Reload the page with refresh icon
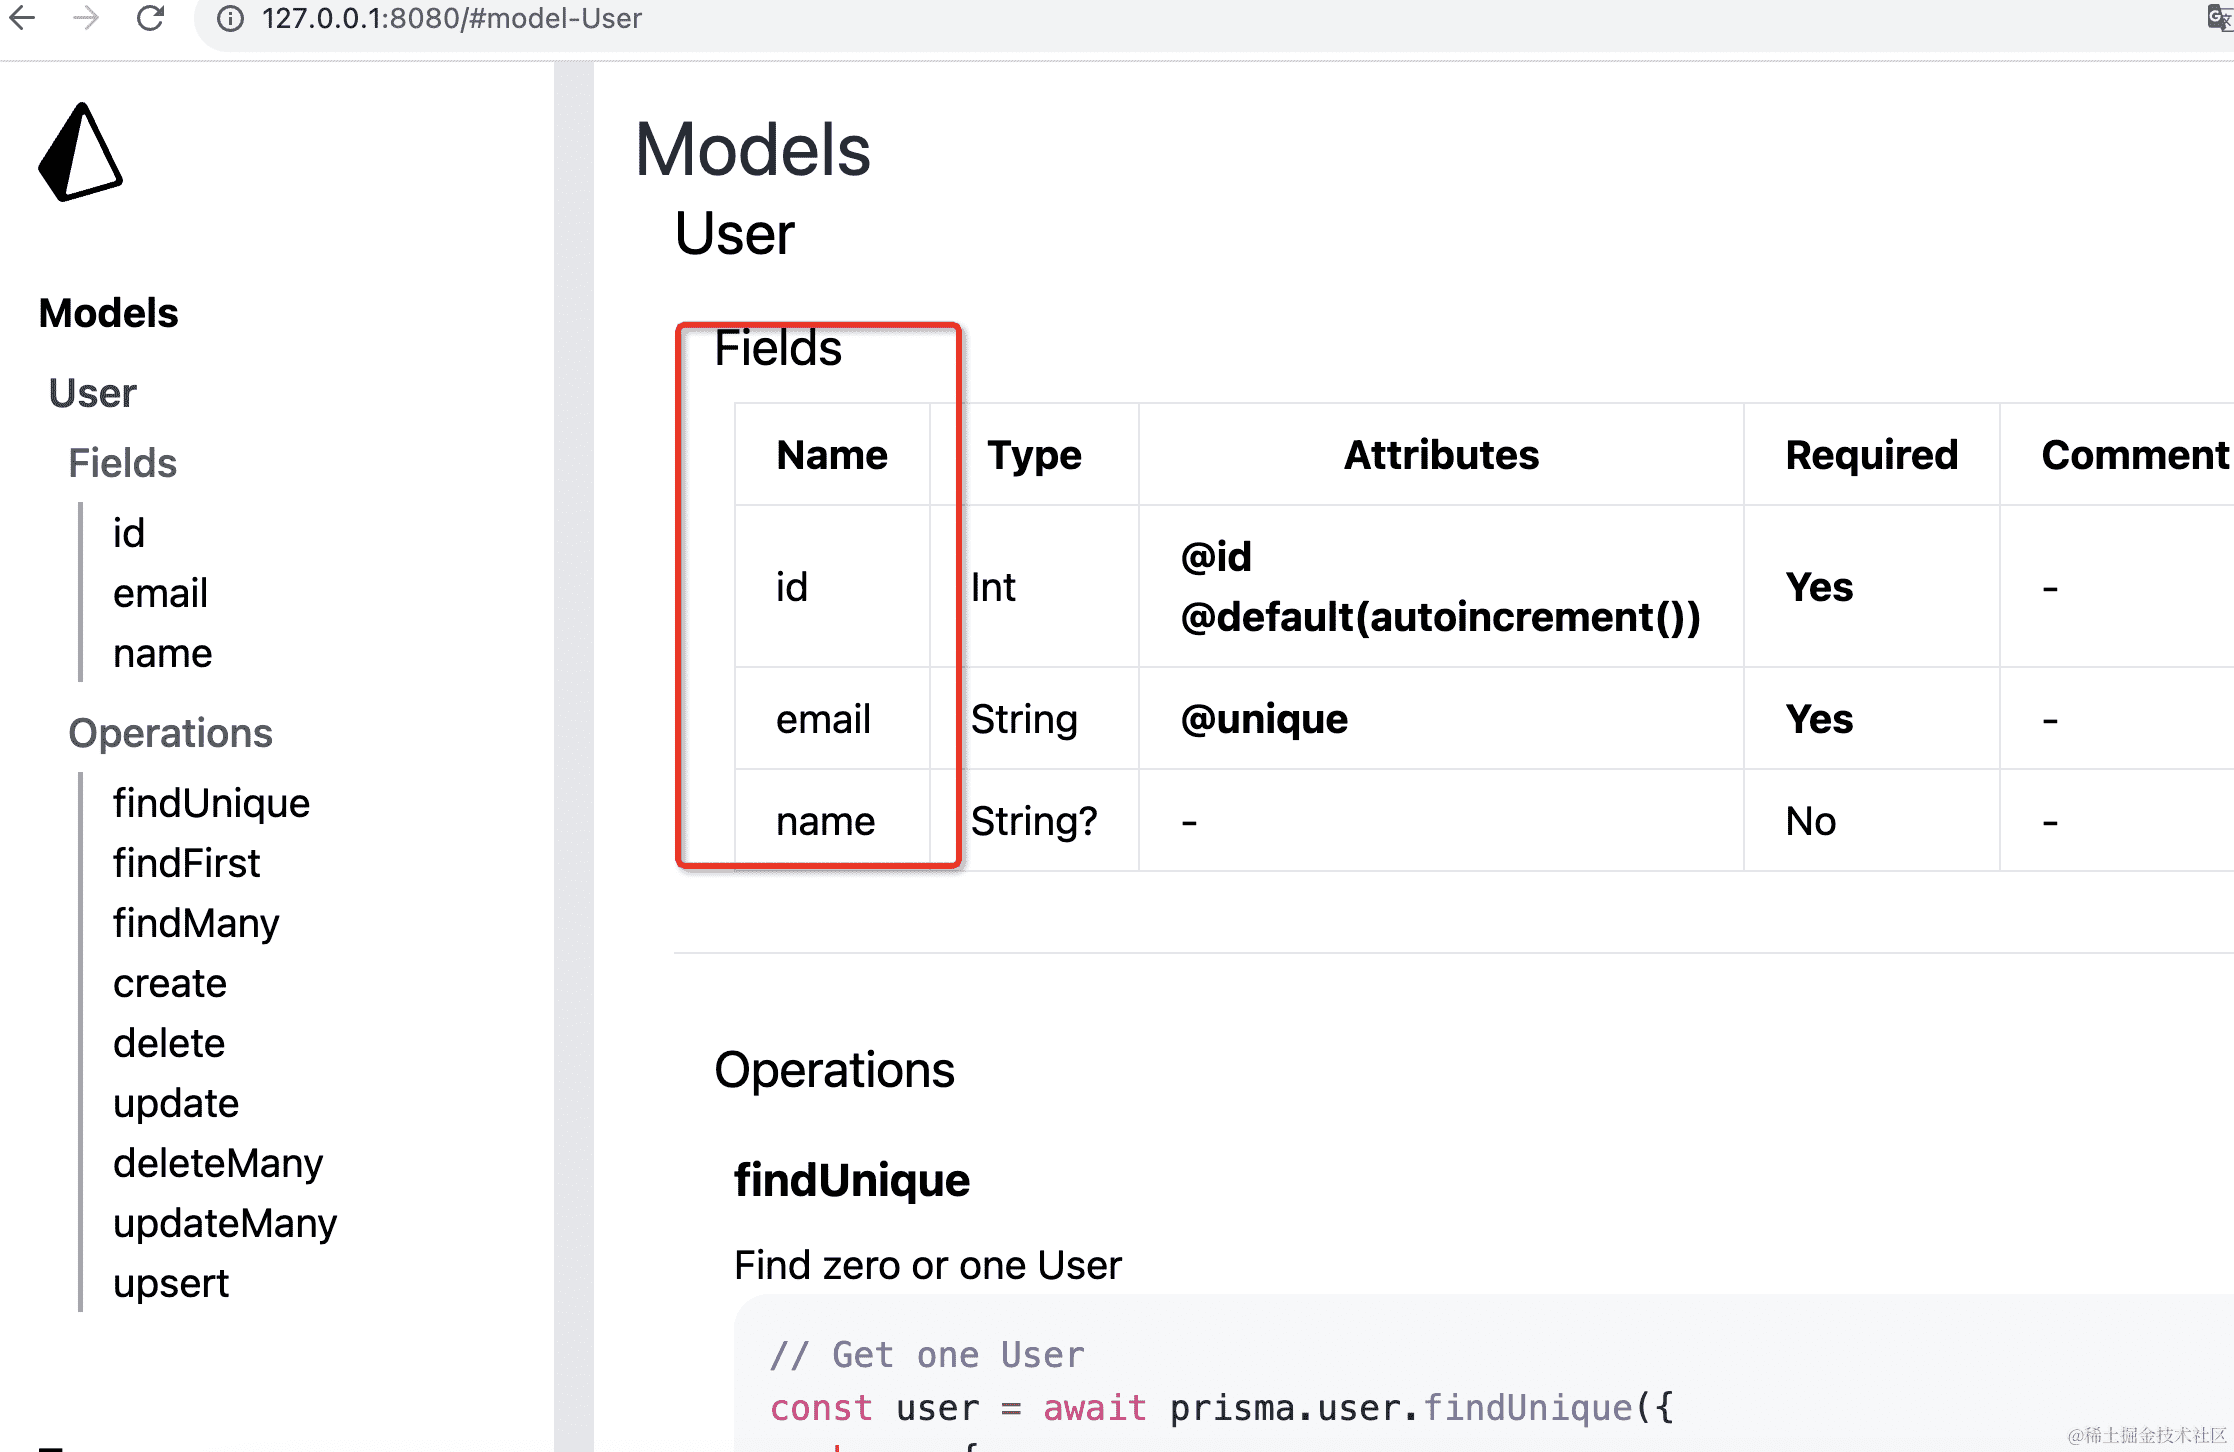This screenshot has height=1452, width=2234. (150, 18)
